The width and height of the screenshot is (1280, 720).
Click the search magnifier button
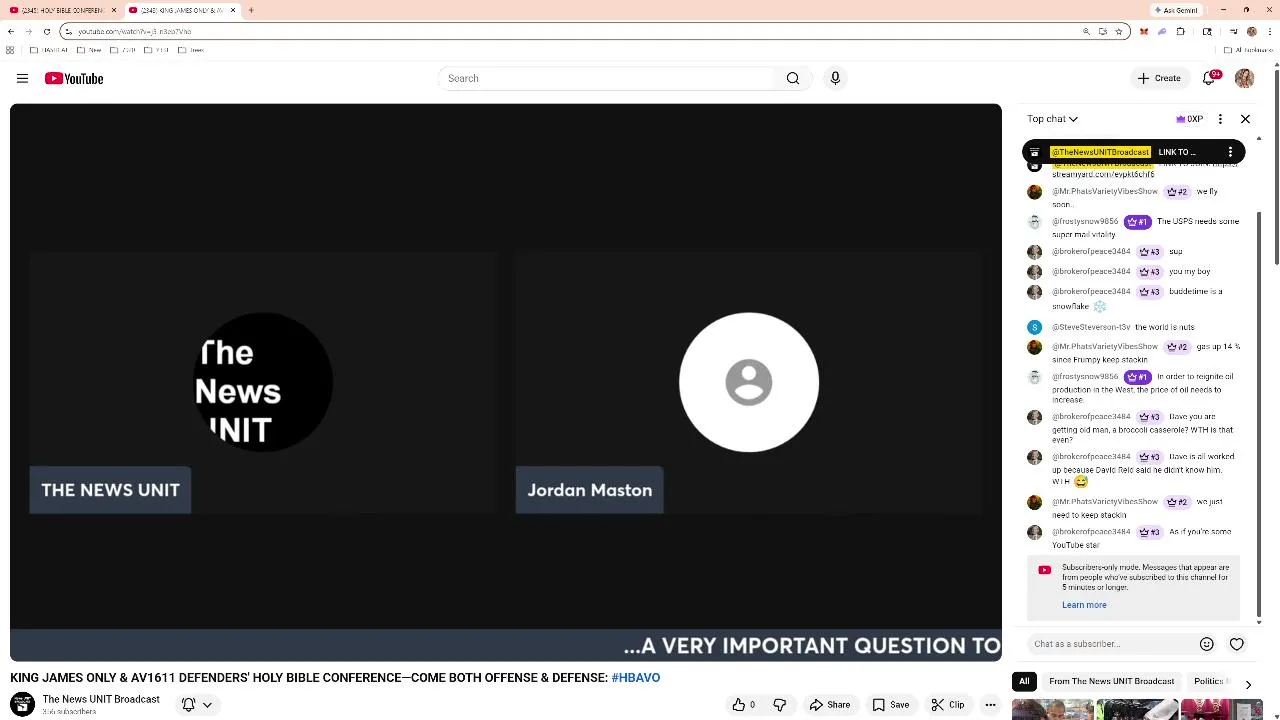pyautogui.click(x=793, y=78)
